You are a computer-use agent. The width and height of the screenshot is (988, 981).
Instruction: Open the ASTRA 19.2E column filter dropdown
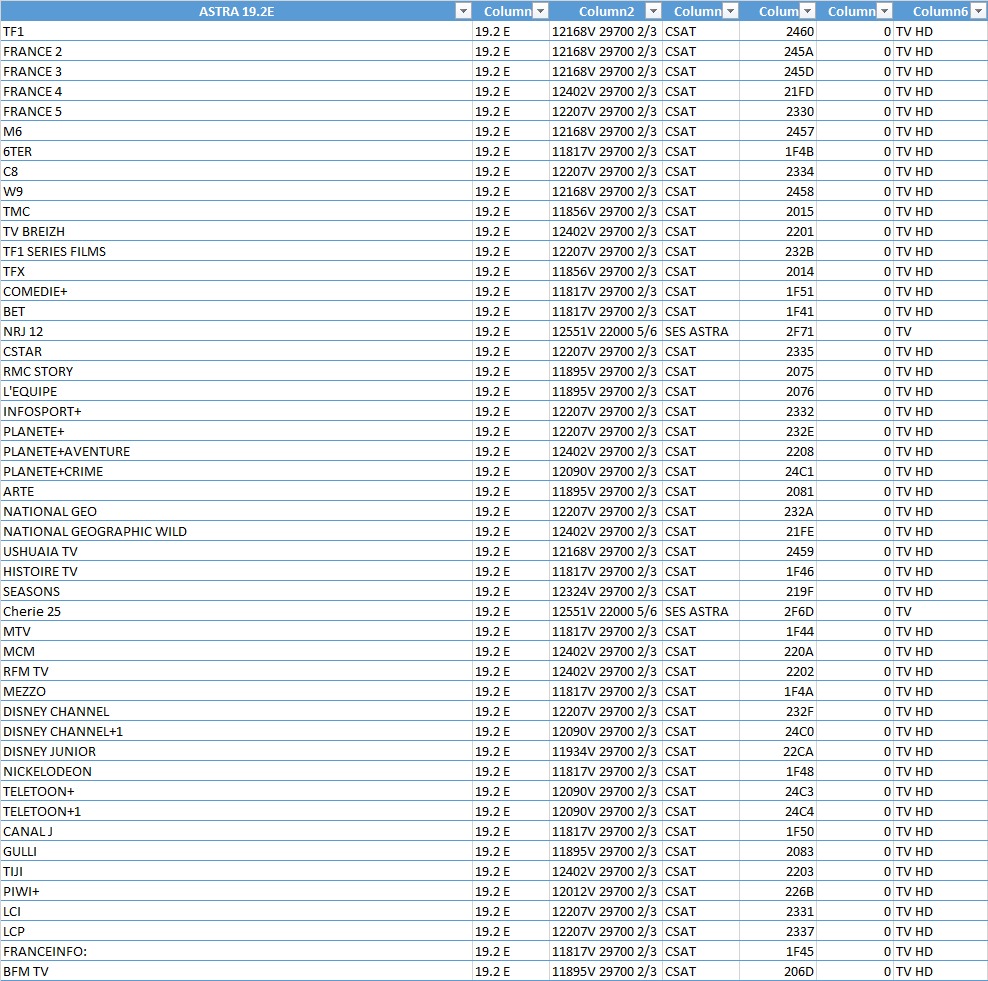tap(463, 11)
